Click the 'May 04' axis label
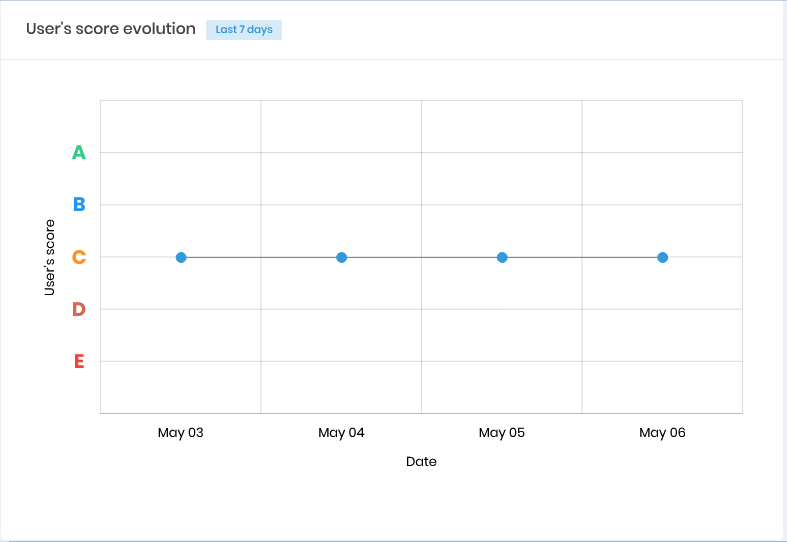The width and height of the screenshot is (787, 542). tap(341, 433)
